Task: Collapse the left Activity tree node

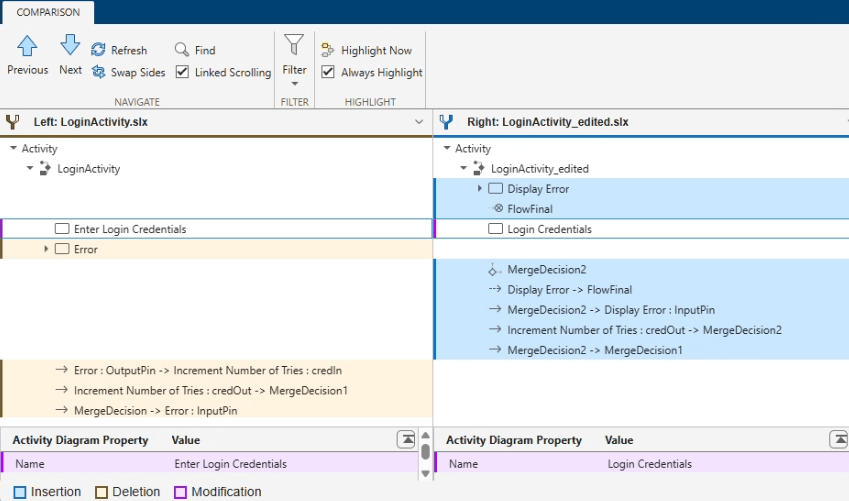Action: (x=14, y=148)
